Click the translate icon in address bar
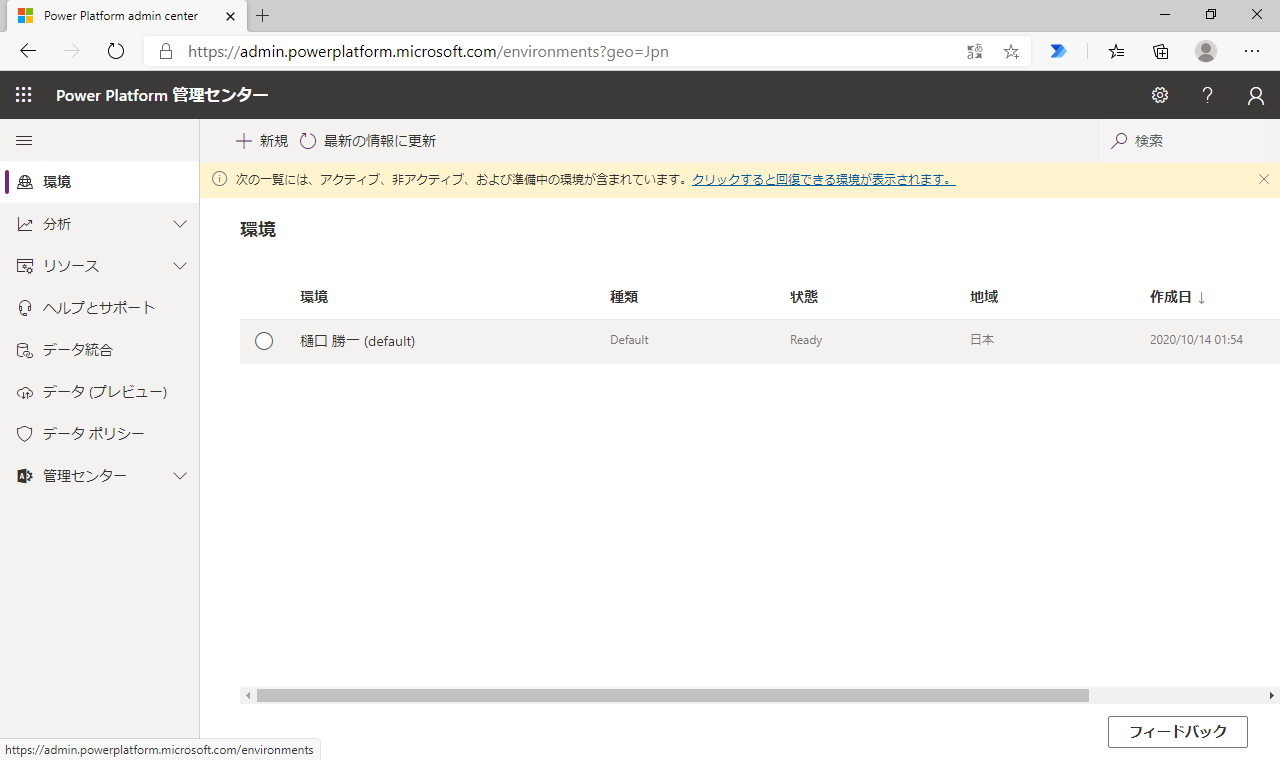 (x=975, y=51)
